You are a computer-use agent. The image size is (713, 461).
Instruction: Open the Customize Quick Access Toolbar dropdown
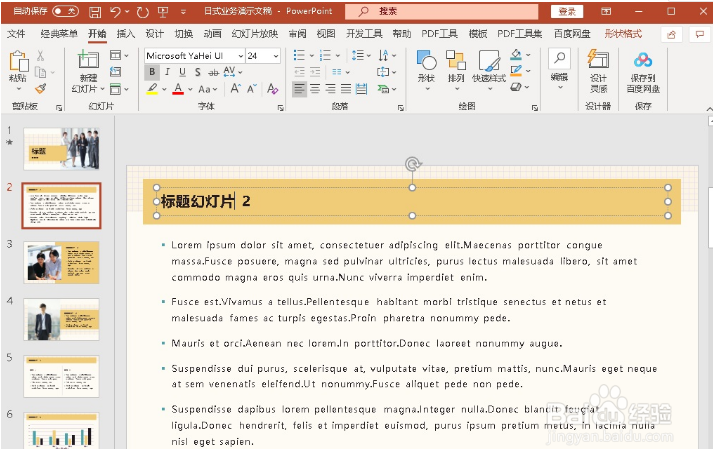[x=183, y=12]
